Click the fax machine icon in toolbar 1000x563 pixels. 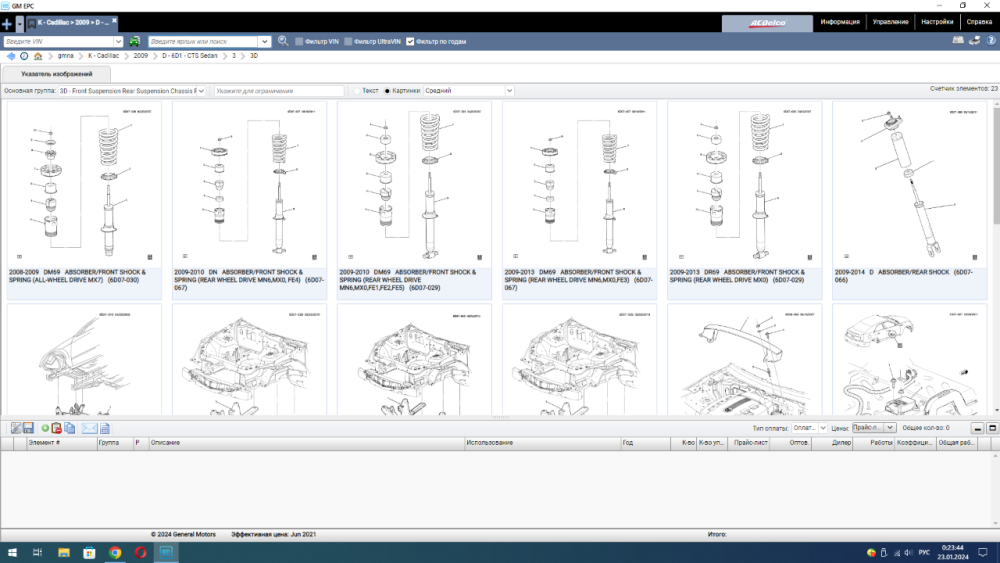(958, 41)
